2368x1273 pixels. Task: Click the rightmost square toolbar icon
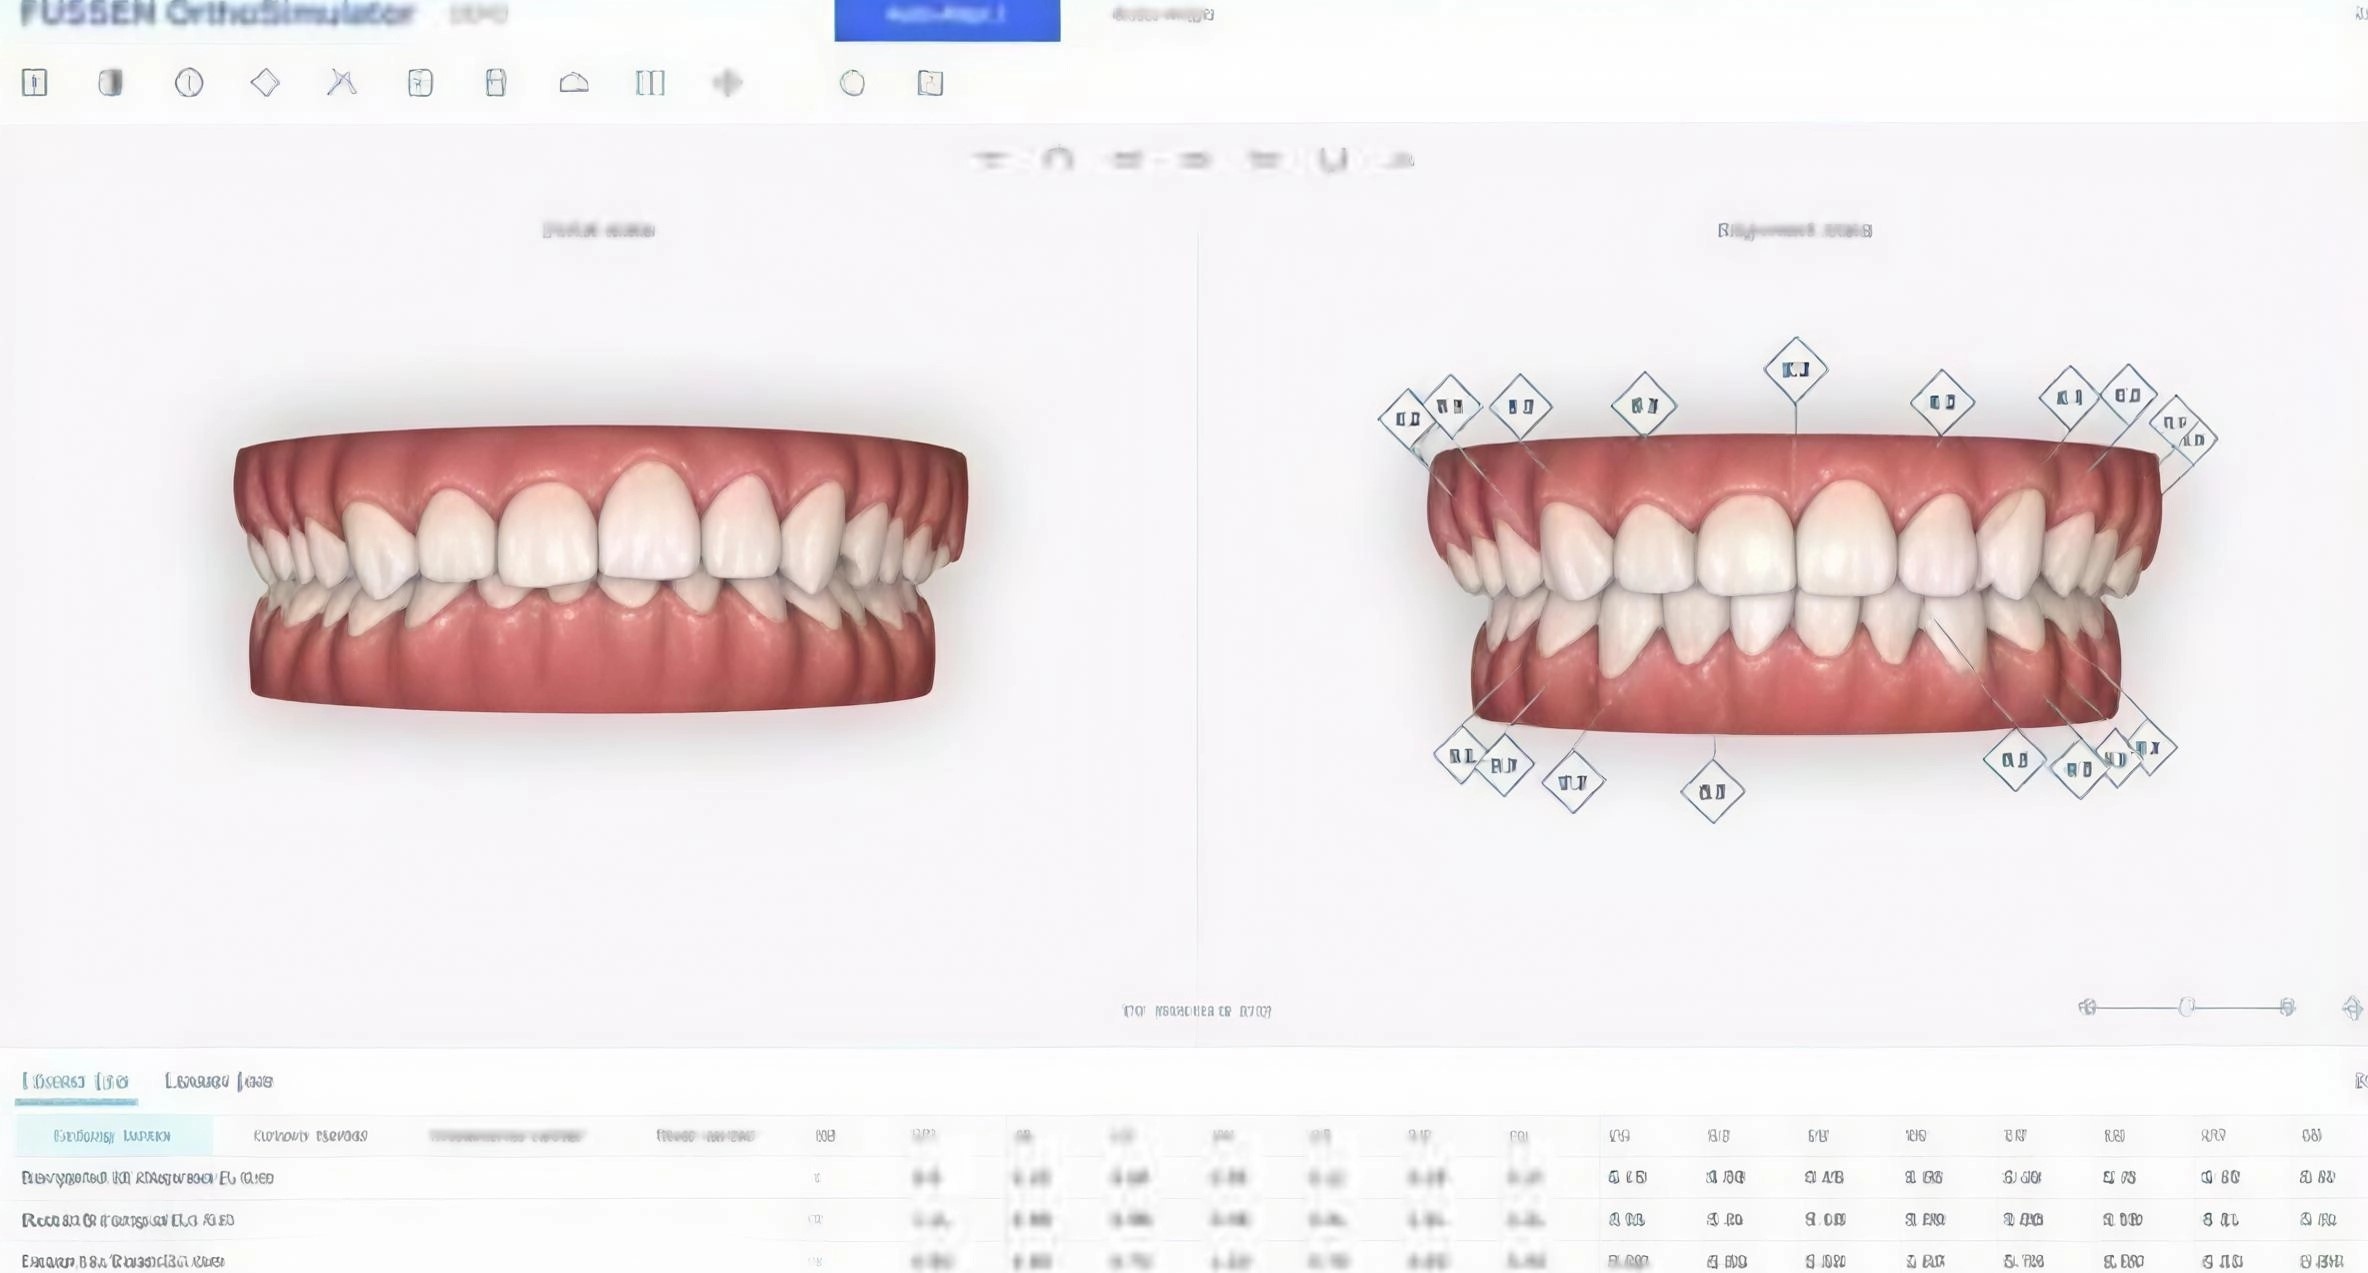pyautogui.click(x=930, y=82)
